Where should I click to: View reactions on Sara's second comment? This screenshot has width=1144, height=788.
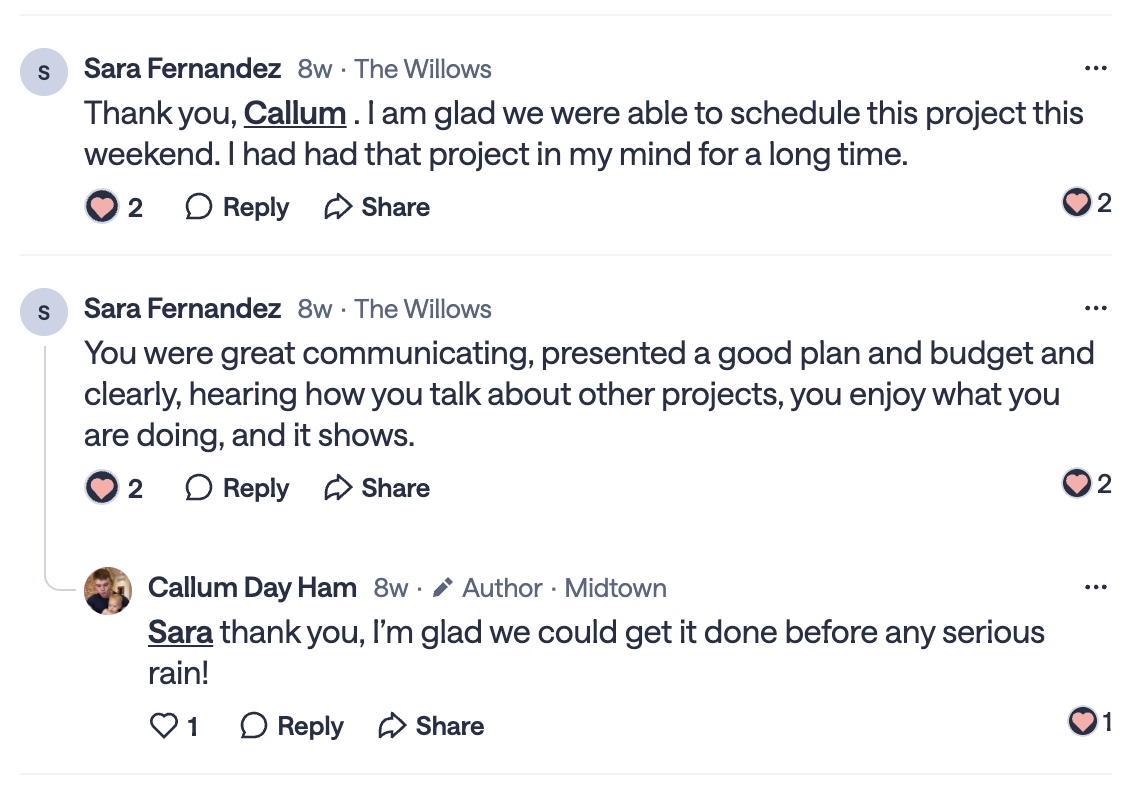point(1086,484)
